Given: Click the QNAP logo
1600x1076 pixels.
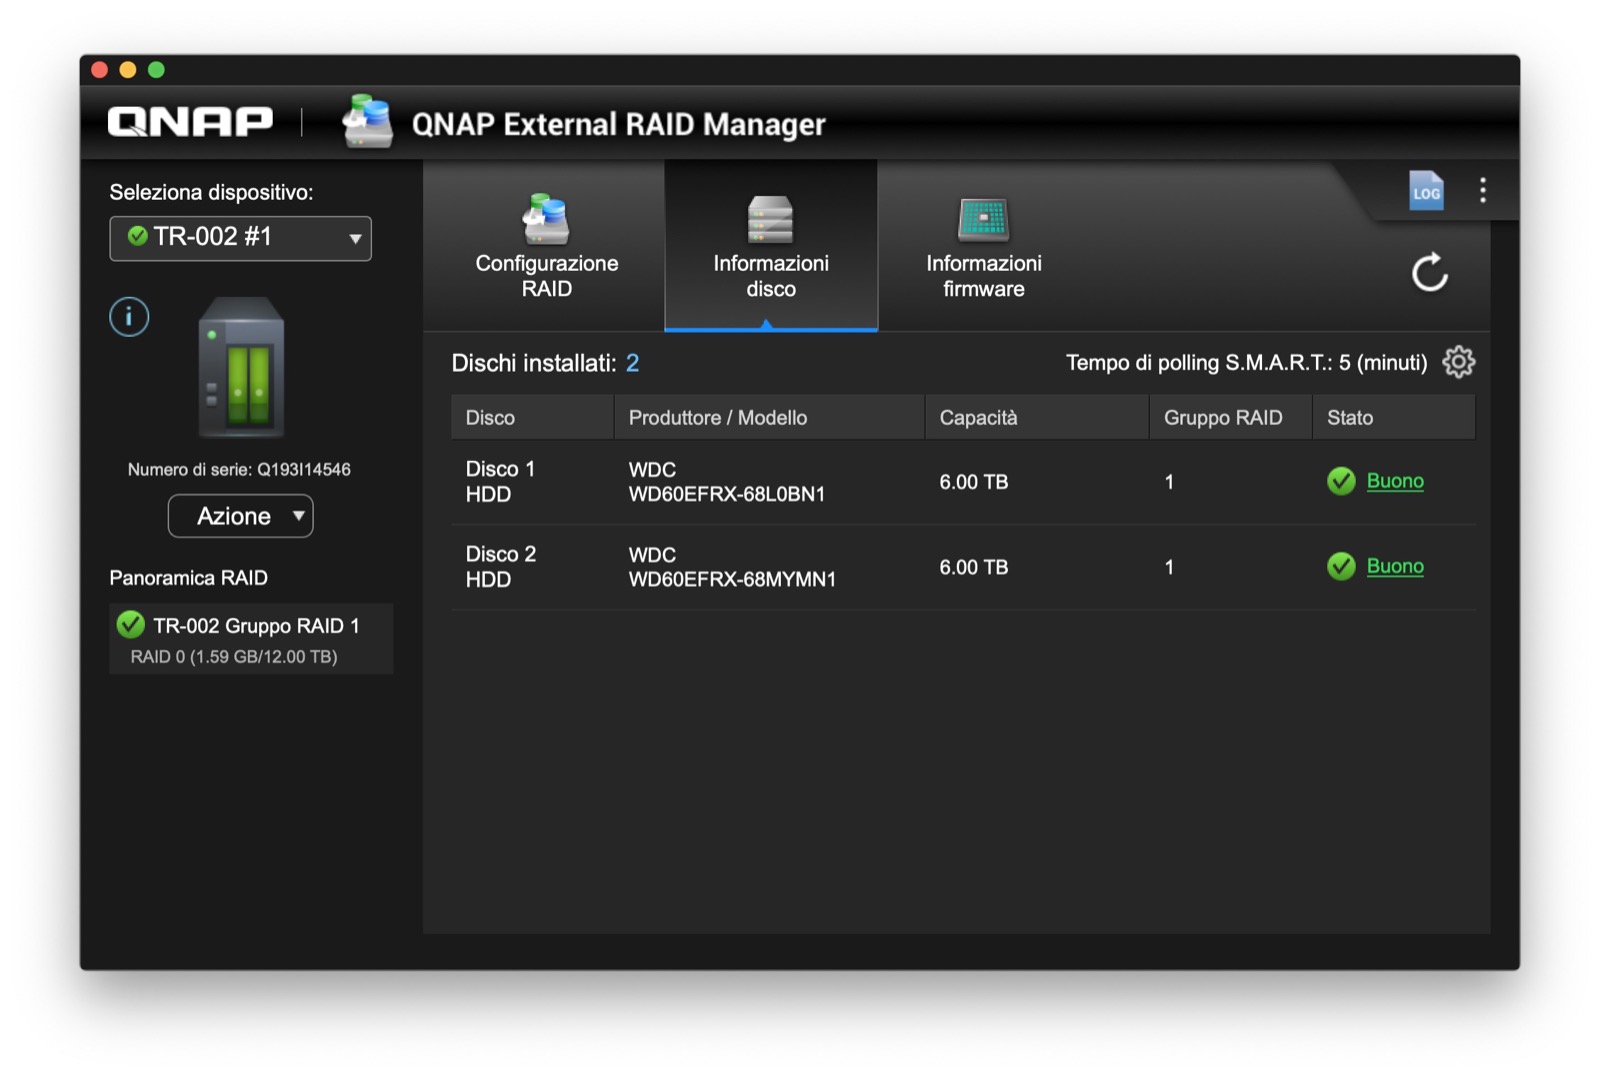Looking at the screenshot, I should coord(190,122).
